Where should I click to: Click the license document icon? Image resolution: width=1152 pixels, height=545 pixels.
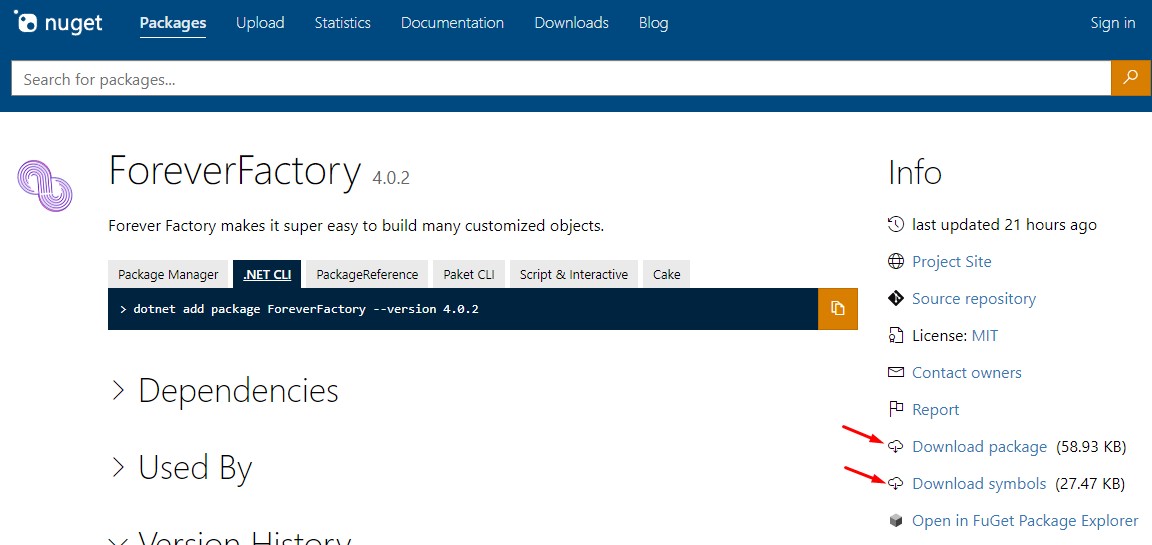[896, 335]
